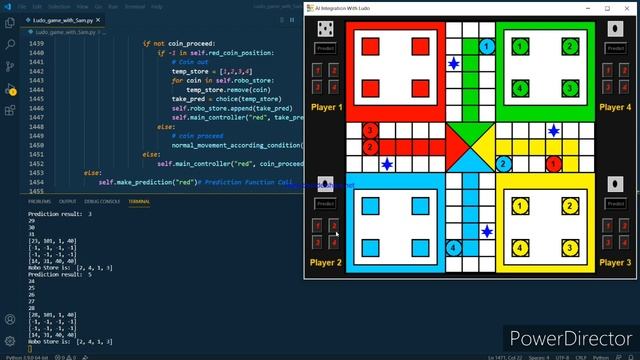This screenshot has width=640, height=360.
Task: Click the Player 4 Predict button
Action: click(x=615, y=49)
